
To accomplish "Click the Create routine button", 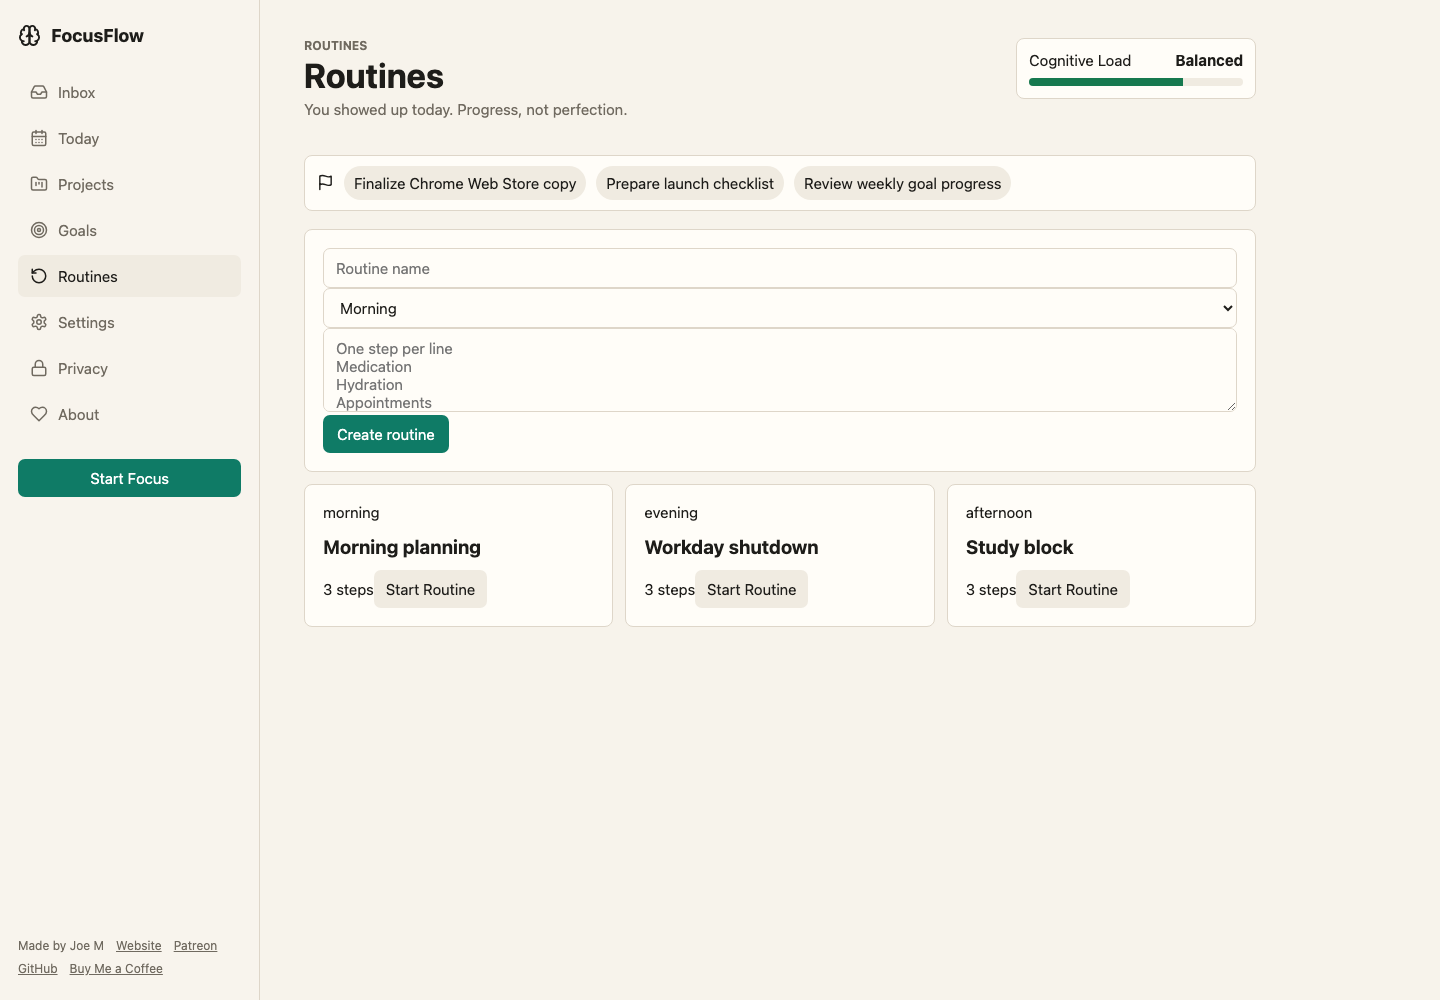I will point(386,434).
